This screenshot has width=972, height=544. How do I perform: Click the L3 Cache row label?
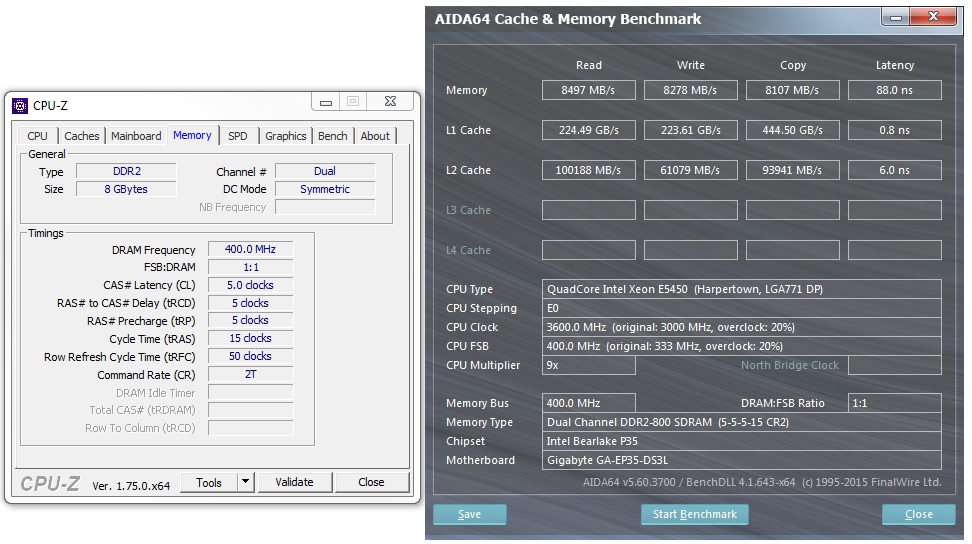(468, 210)
